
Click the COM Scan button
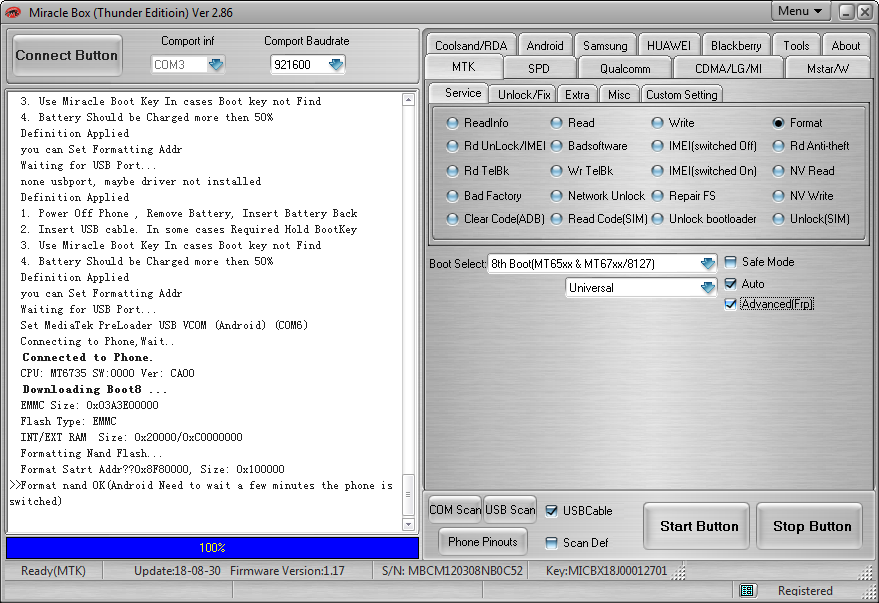455,510
